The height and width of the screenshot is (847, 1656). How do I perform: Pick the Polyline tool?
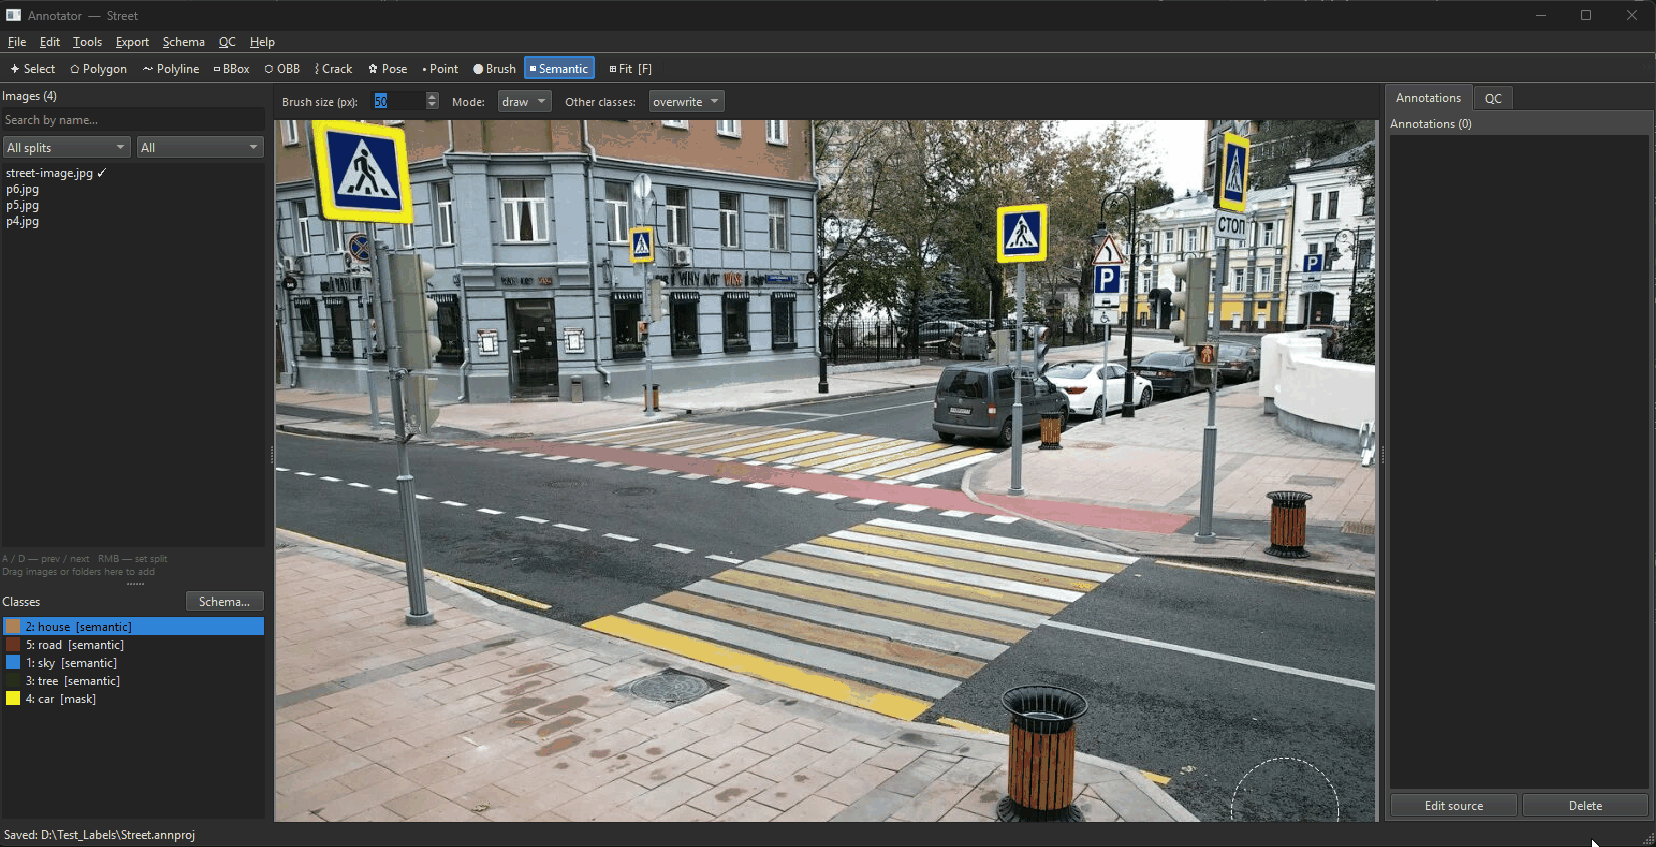tap(171, 69)
